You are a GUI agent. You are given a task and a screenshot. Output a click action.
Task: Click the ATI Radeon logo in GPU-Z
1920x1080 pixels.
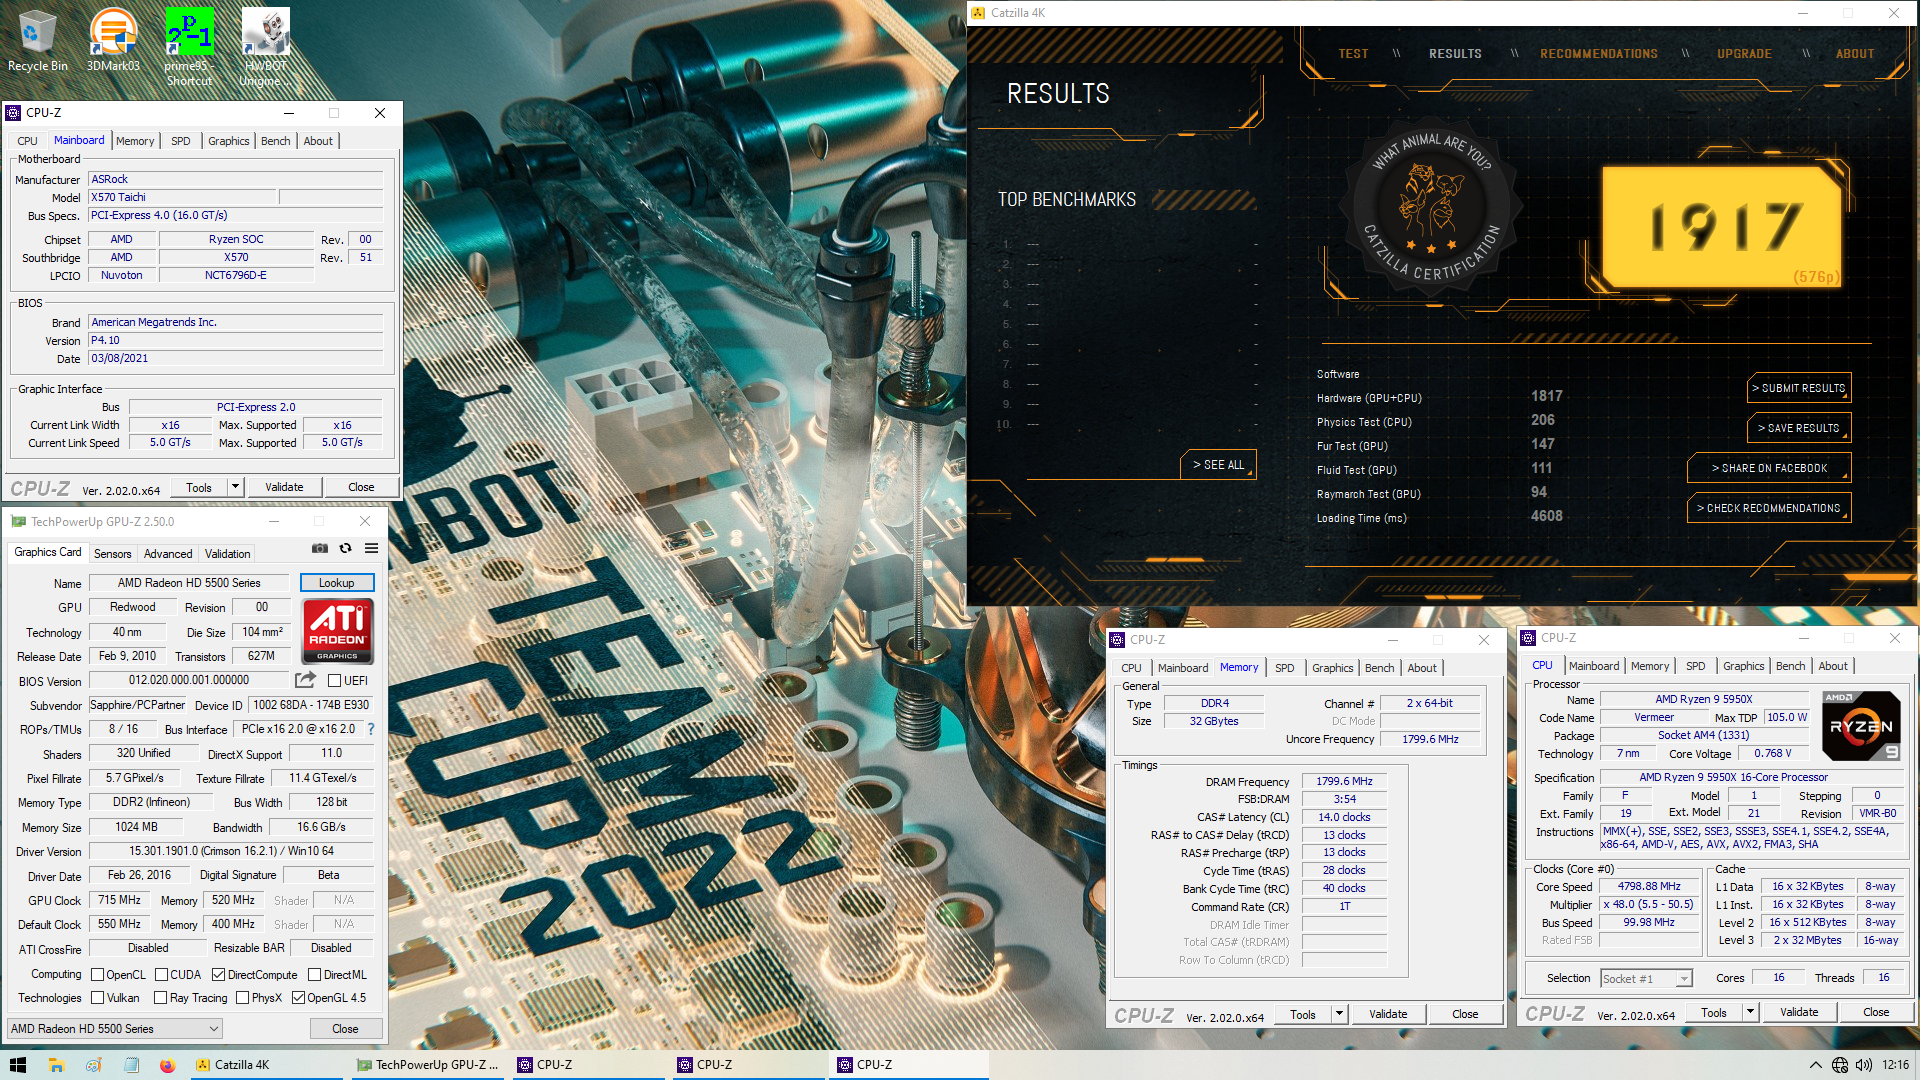coord(338,631)
